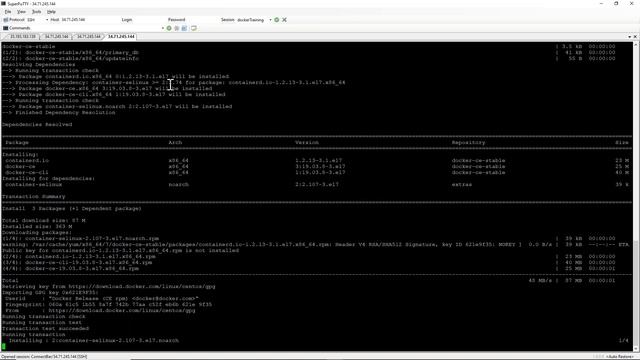The width and height of the screenshot is (640, 360).
Task: Click X icon beside green connect icon
Action: tap(284, 20)
